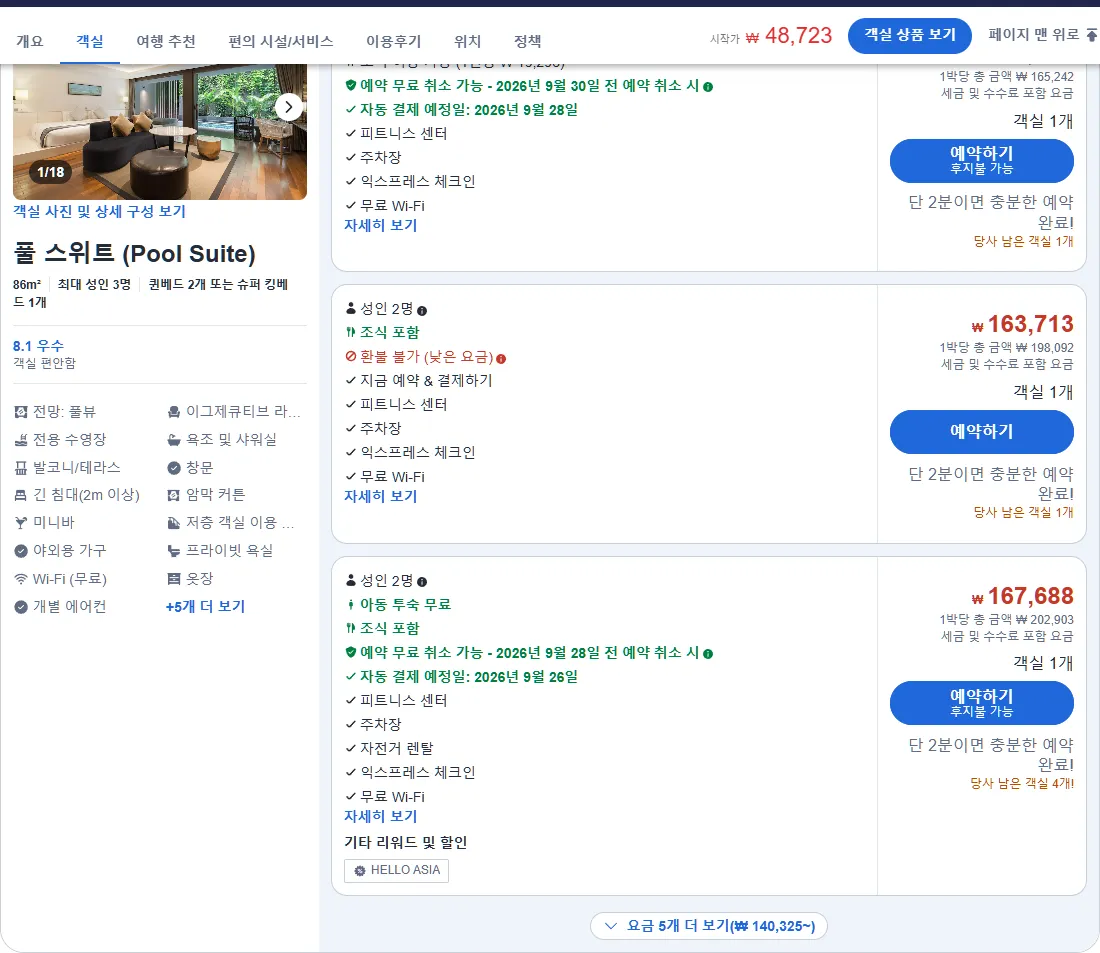Click 발코니/테라스 amenity icon
The width and height of the screenshot is (1100, 953).
[21, 468]
